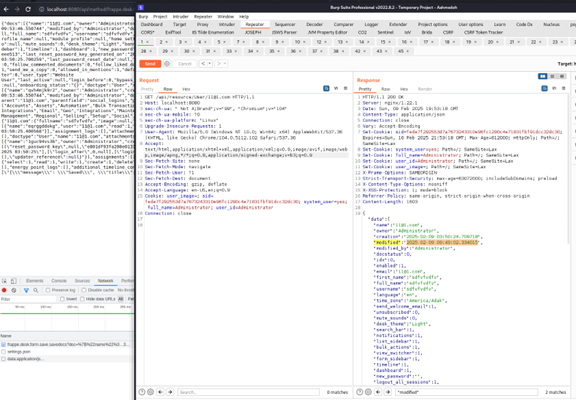
Task: Check the Disable cache checkbox
Action: pos(84,290)
